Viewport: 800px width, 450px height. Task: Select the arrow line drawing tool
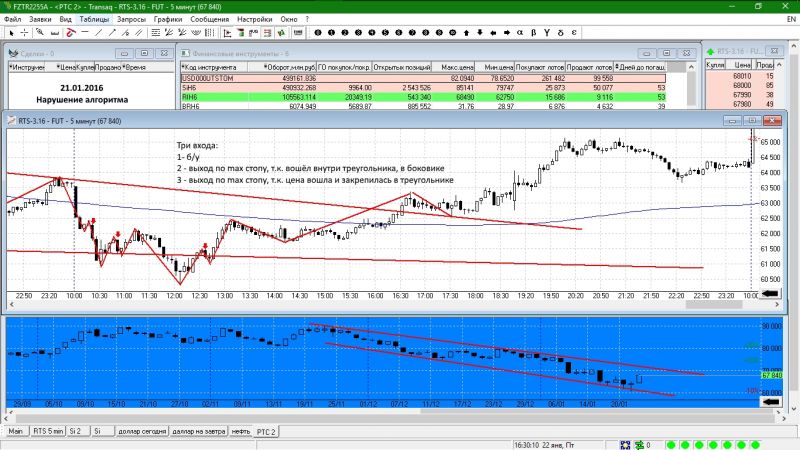tap(112, 33)
